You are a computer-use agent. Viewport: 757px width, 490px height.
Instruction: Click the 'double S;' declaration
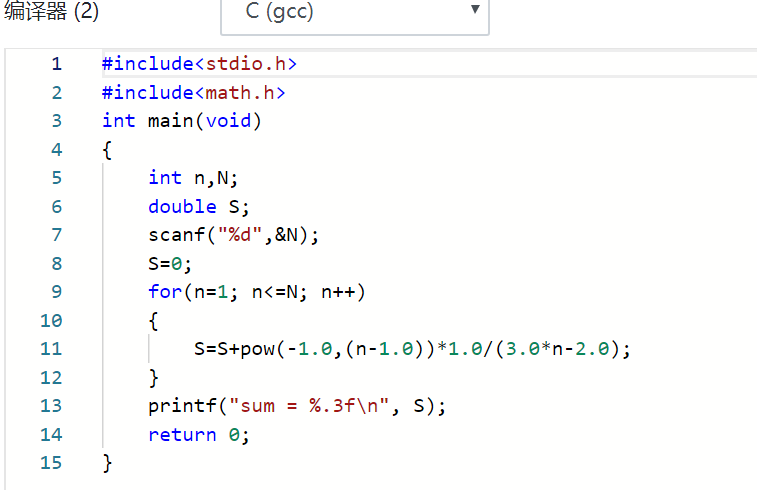click(x=198, y=207)
